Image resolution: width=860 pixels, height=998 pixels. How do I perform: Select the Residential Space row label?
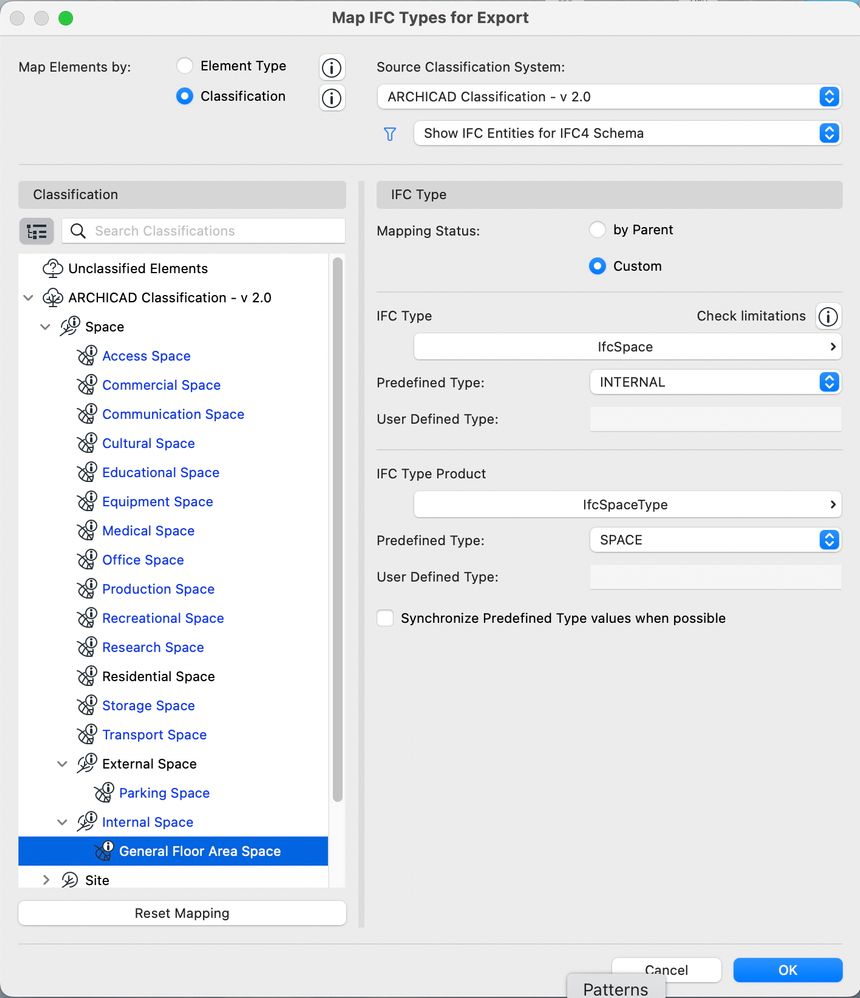pos(159,677)
